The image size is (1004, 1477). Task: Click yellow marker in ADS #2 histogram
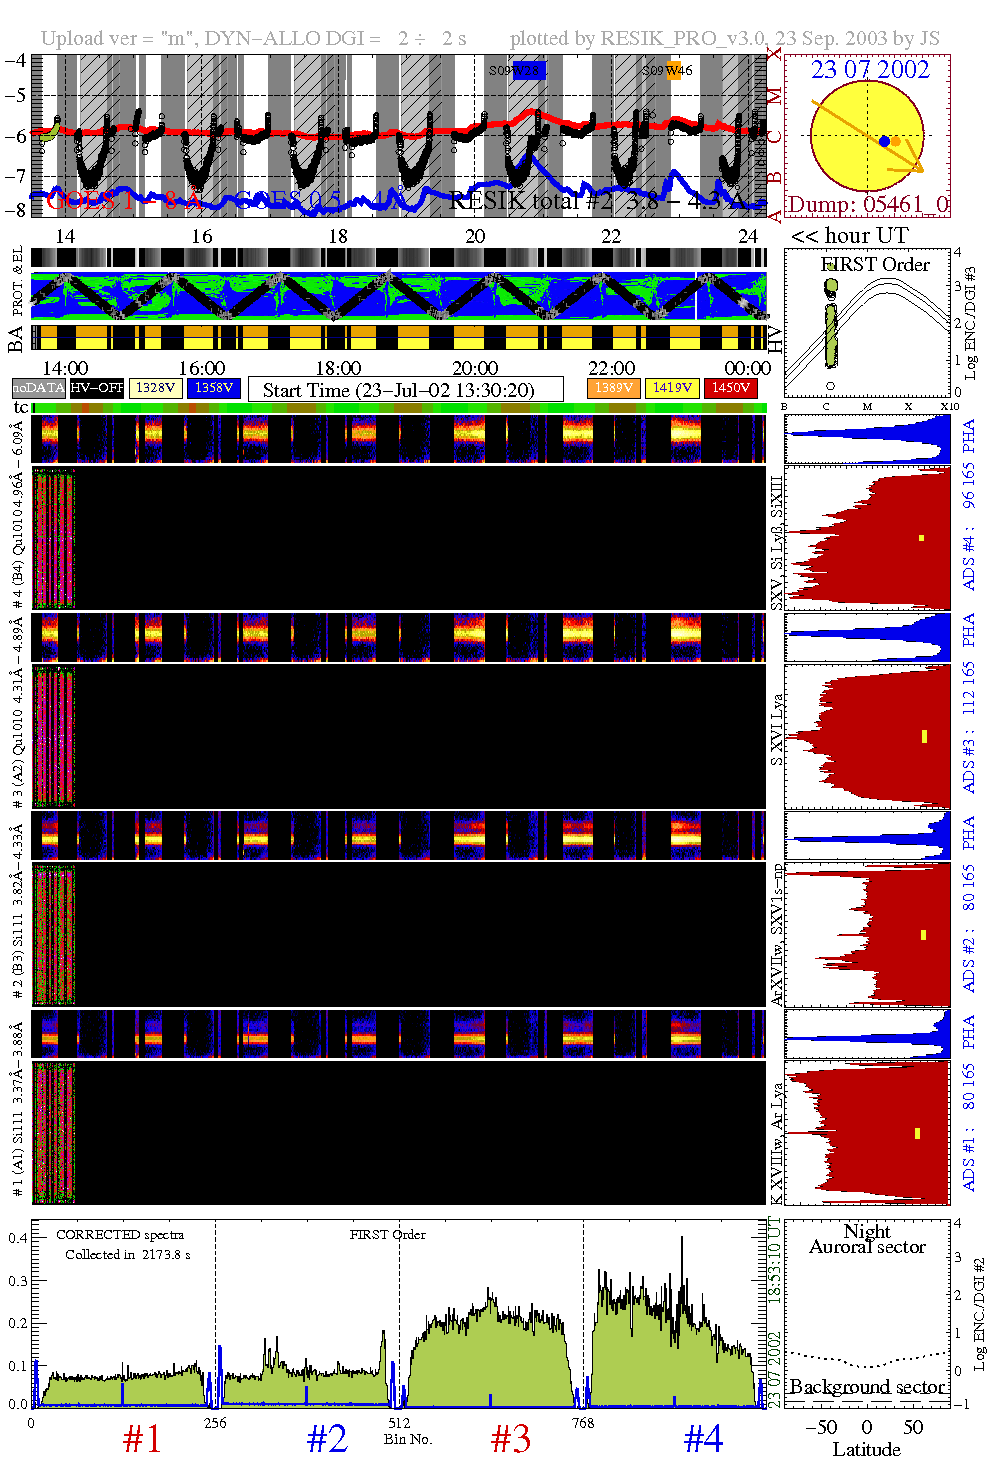pos(923,935)
